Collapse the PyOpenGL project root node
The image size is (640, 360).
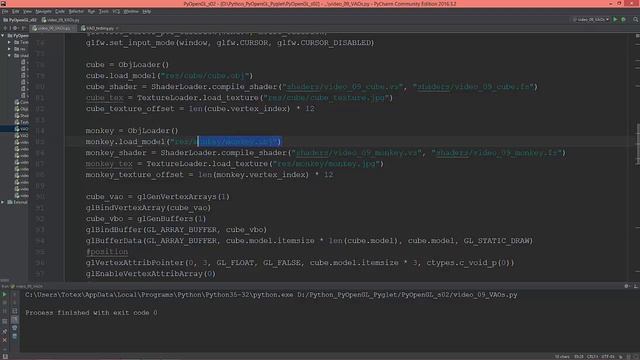[x=3, y=36]
